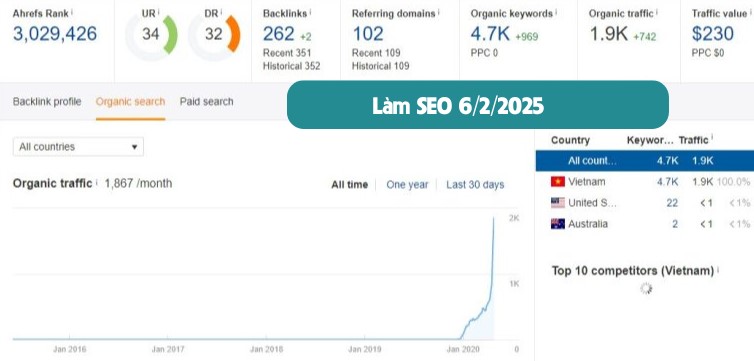Click the United States flag icon
This screenshot has height=361, width=754.
(558, 203)
